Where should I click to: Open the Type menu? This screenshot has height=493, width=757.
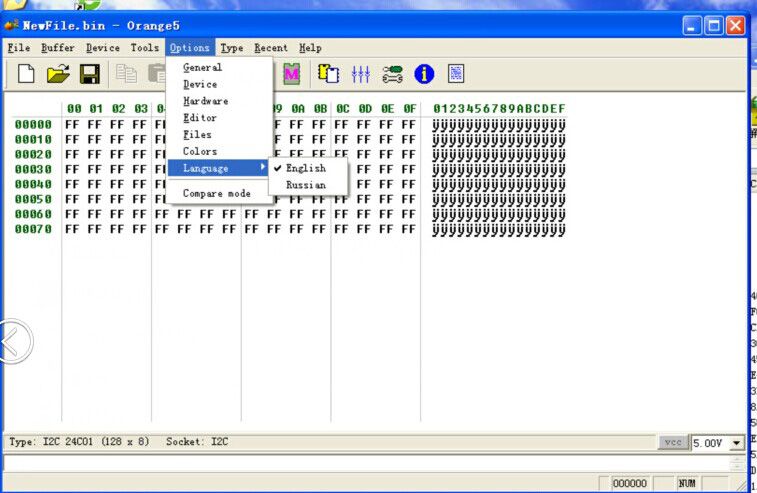point(231,47)
